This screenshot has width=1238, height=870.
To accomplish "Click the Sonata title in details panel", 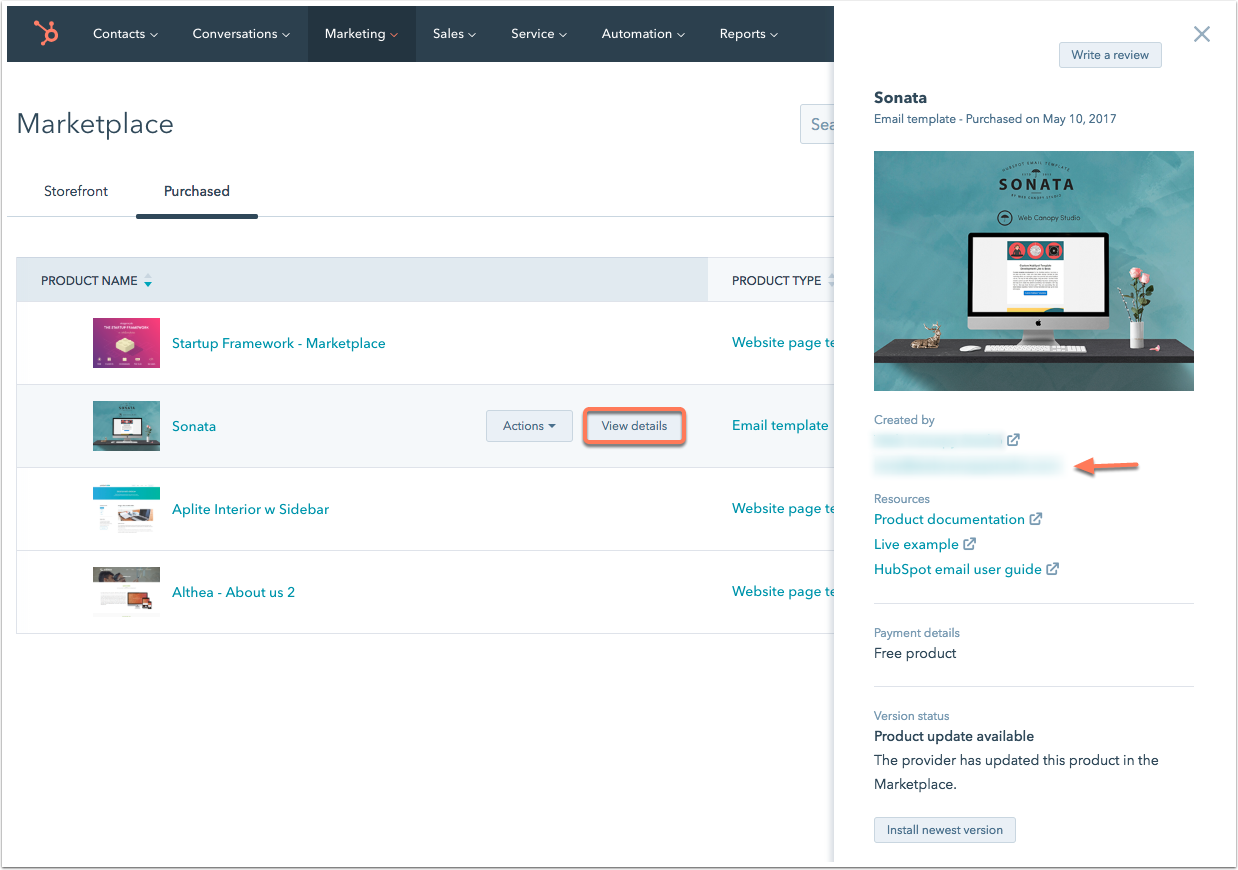I will tap(900, 98).
